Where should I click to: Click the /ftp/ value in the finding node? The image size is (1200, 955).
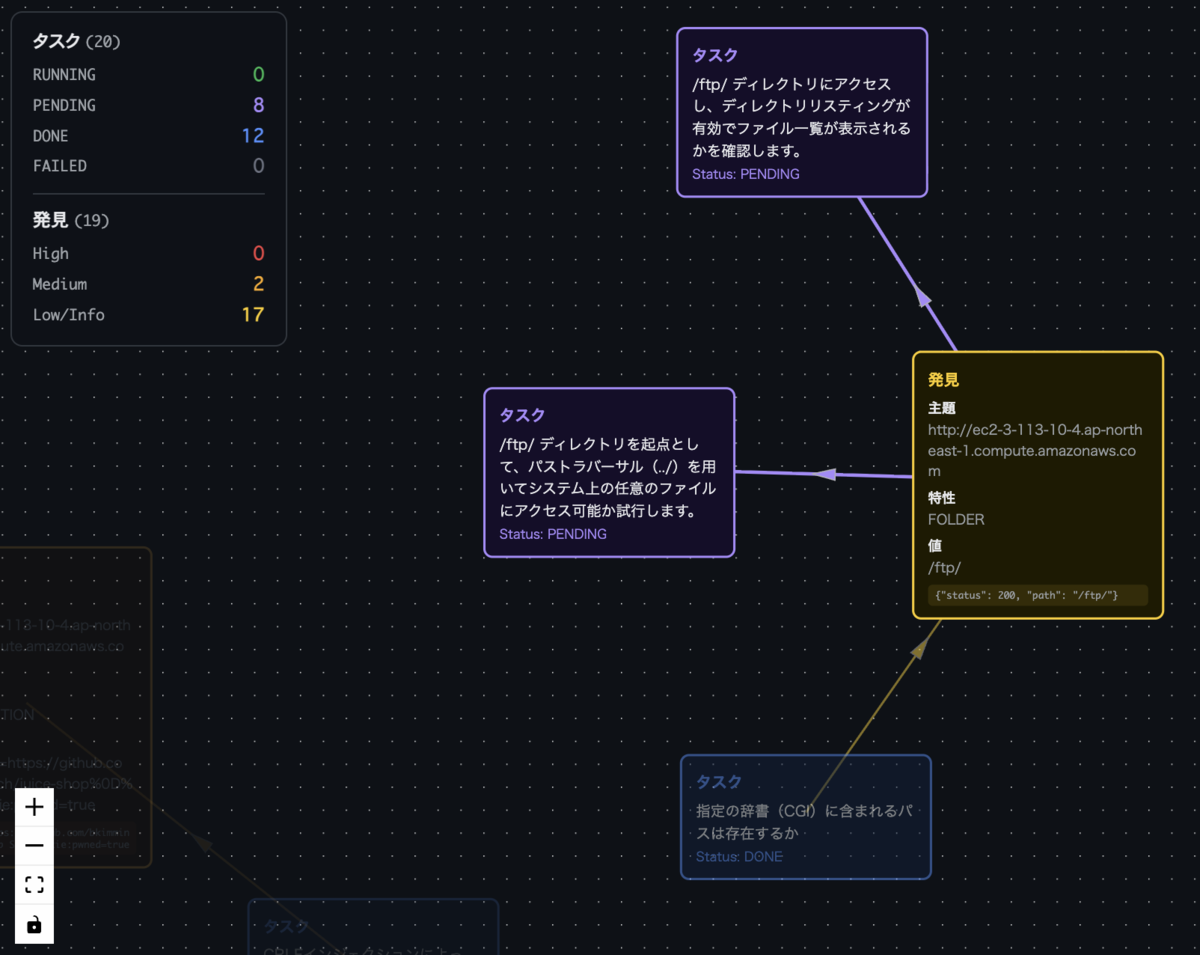coord(945,568)
